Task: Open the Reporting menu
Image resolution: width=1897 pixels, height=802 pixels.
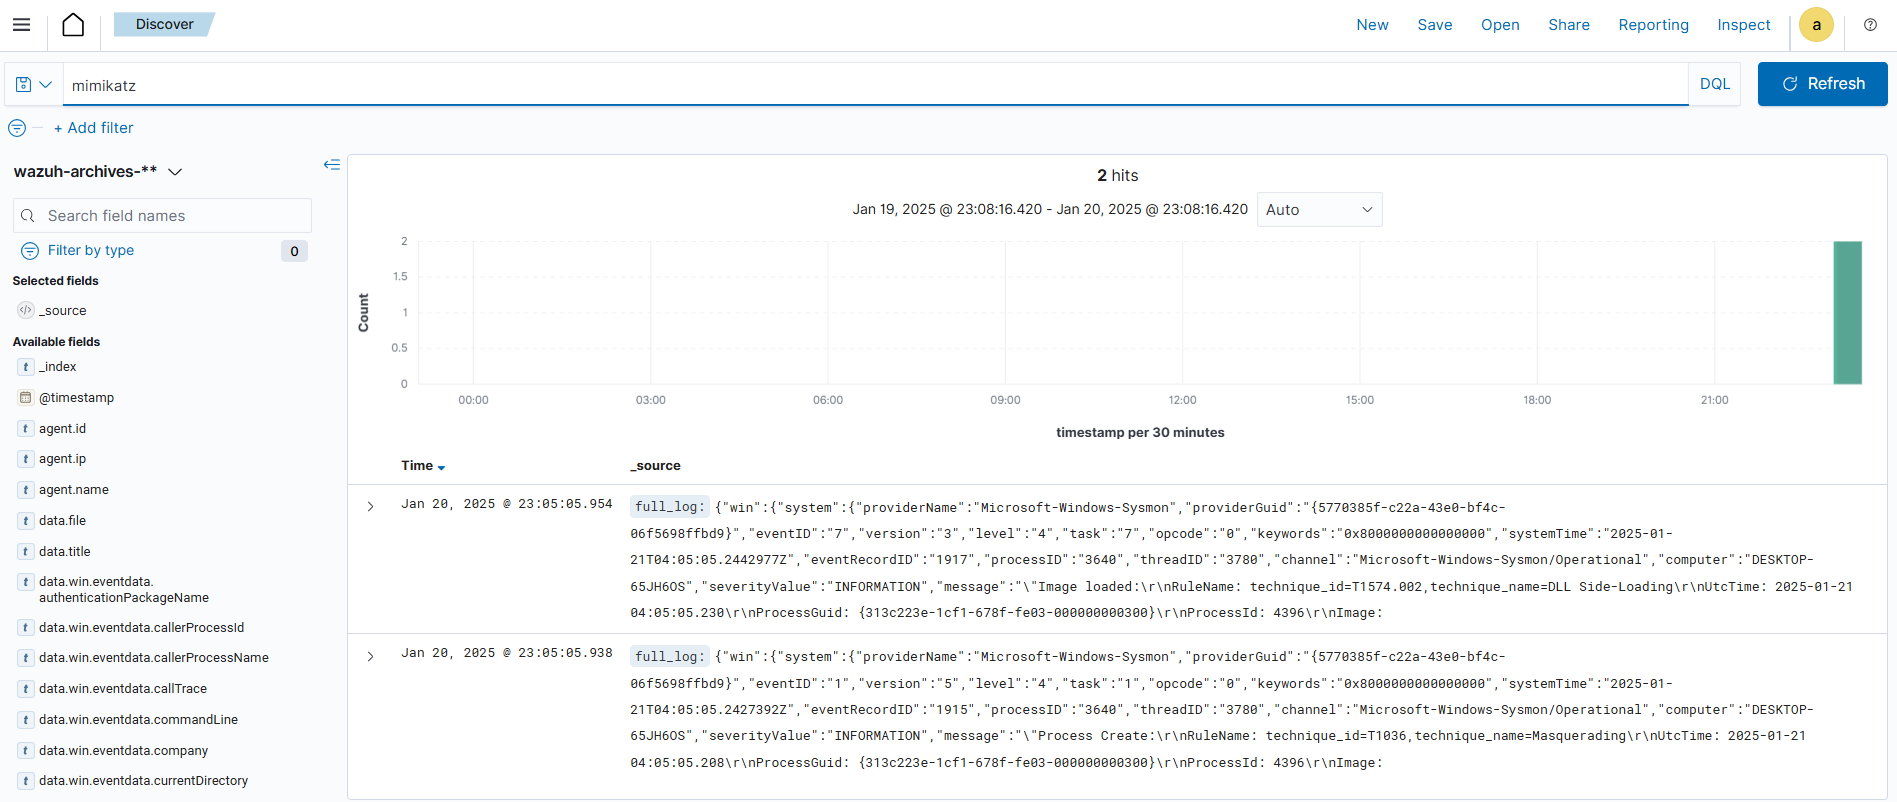Action: [x=1653, y=25]
